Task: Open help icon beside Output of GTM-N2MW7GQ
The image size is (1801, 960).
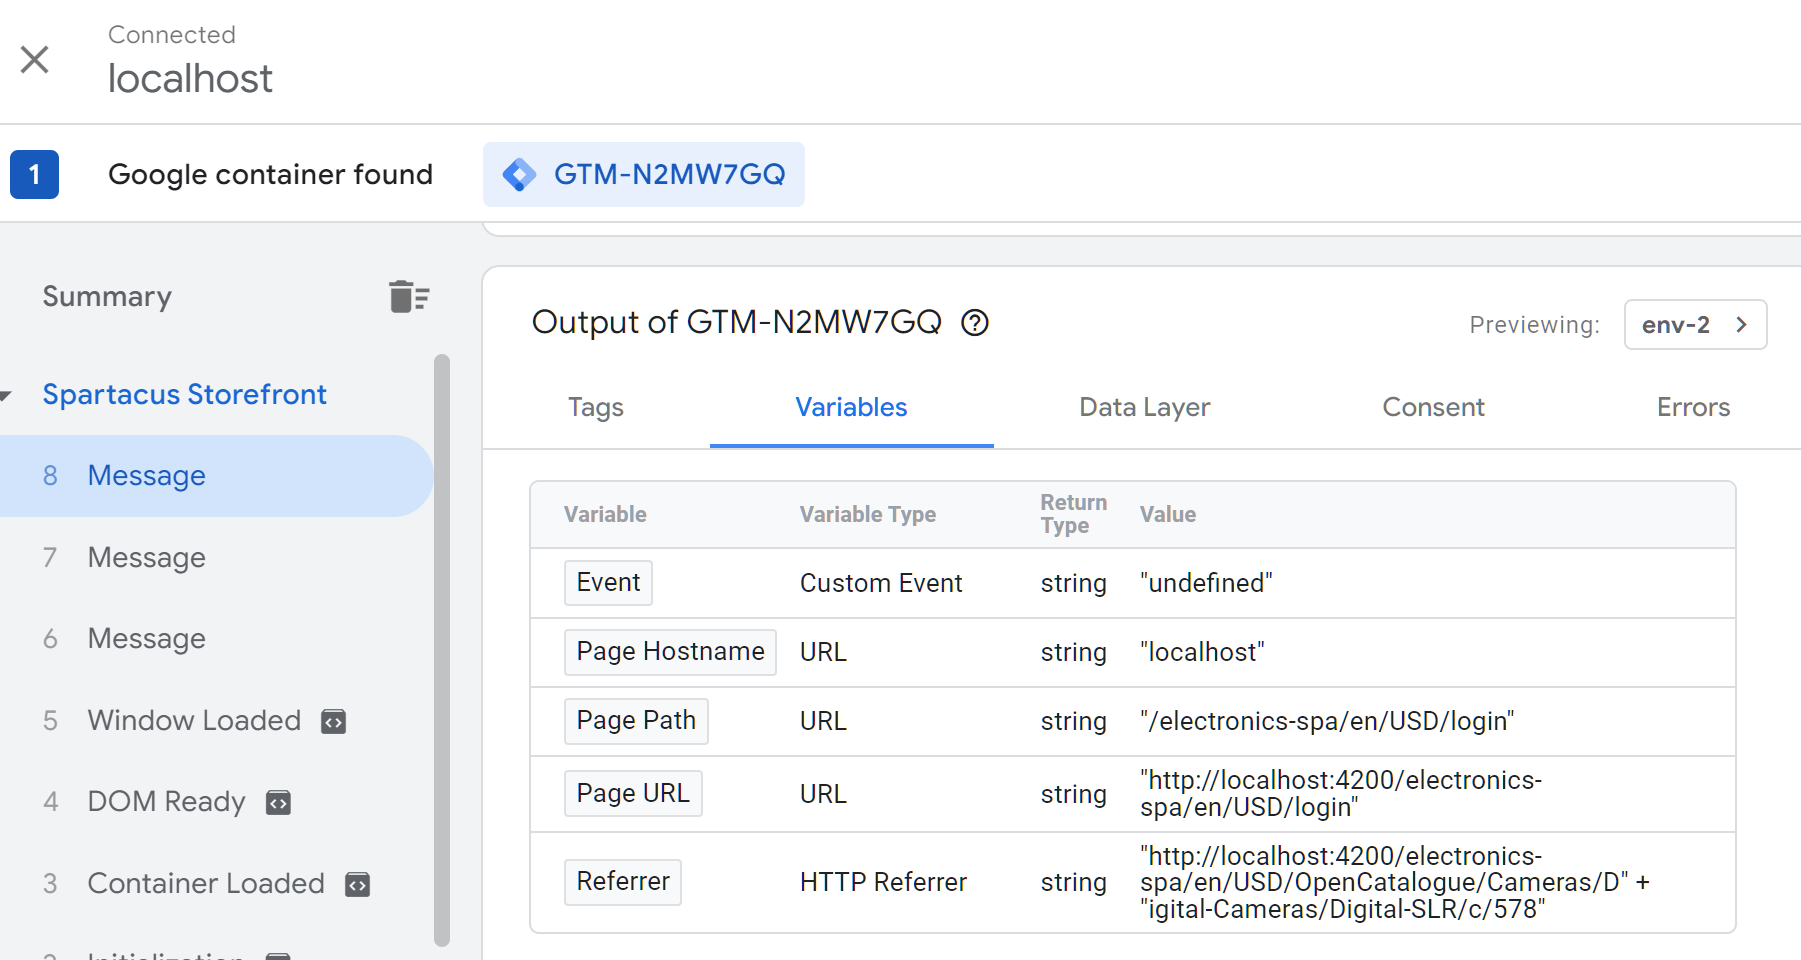Action: 975,323
